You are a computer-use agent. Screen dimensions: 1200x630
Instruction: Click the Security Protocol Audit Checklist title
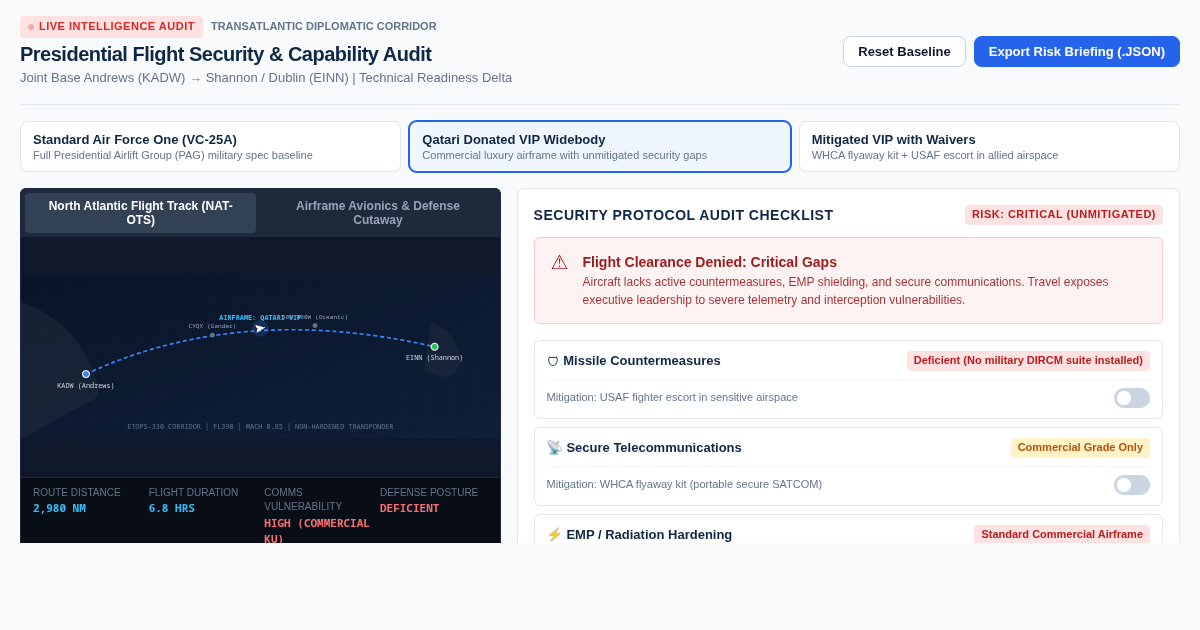click(x=683, y=215)
